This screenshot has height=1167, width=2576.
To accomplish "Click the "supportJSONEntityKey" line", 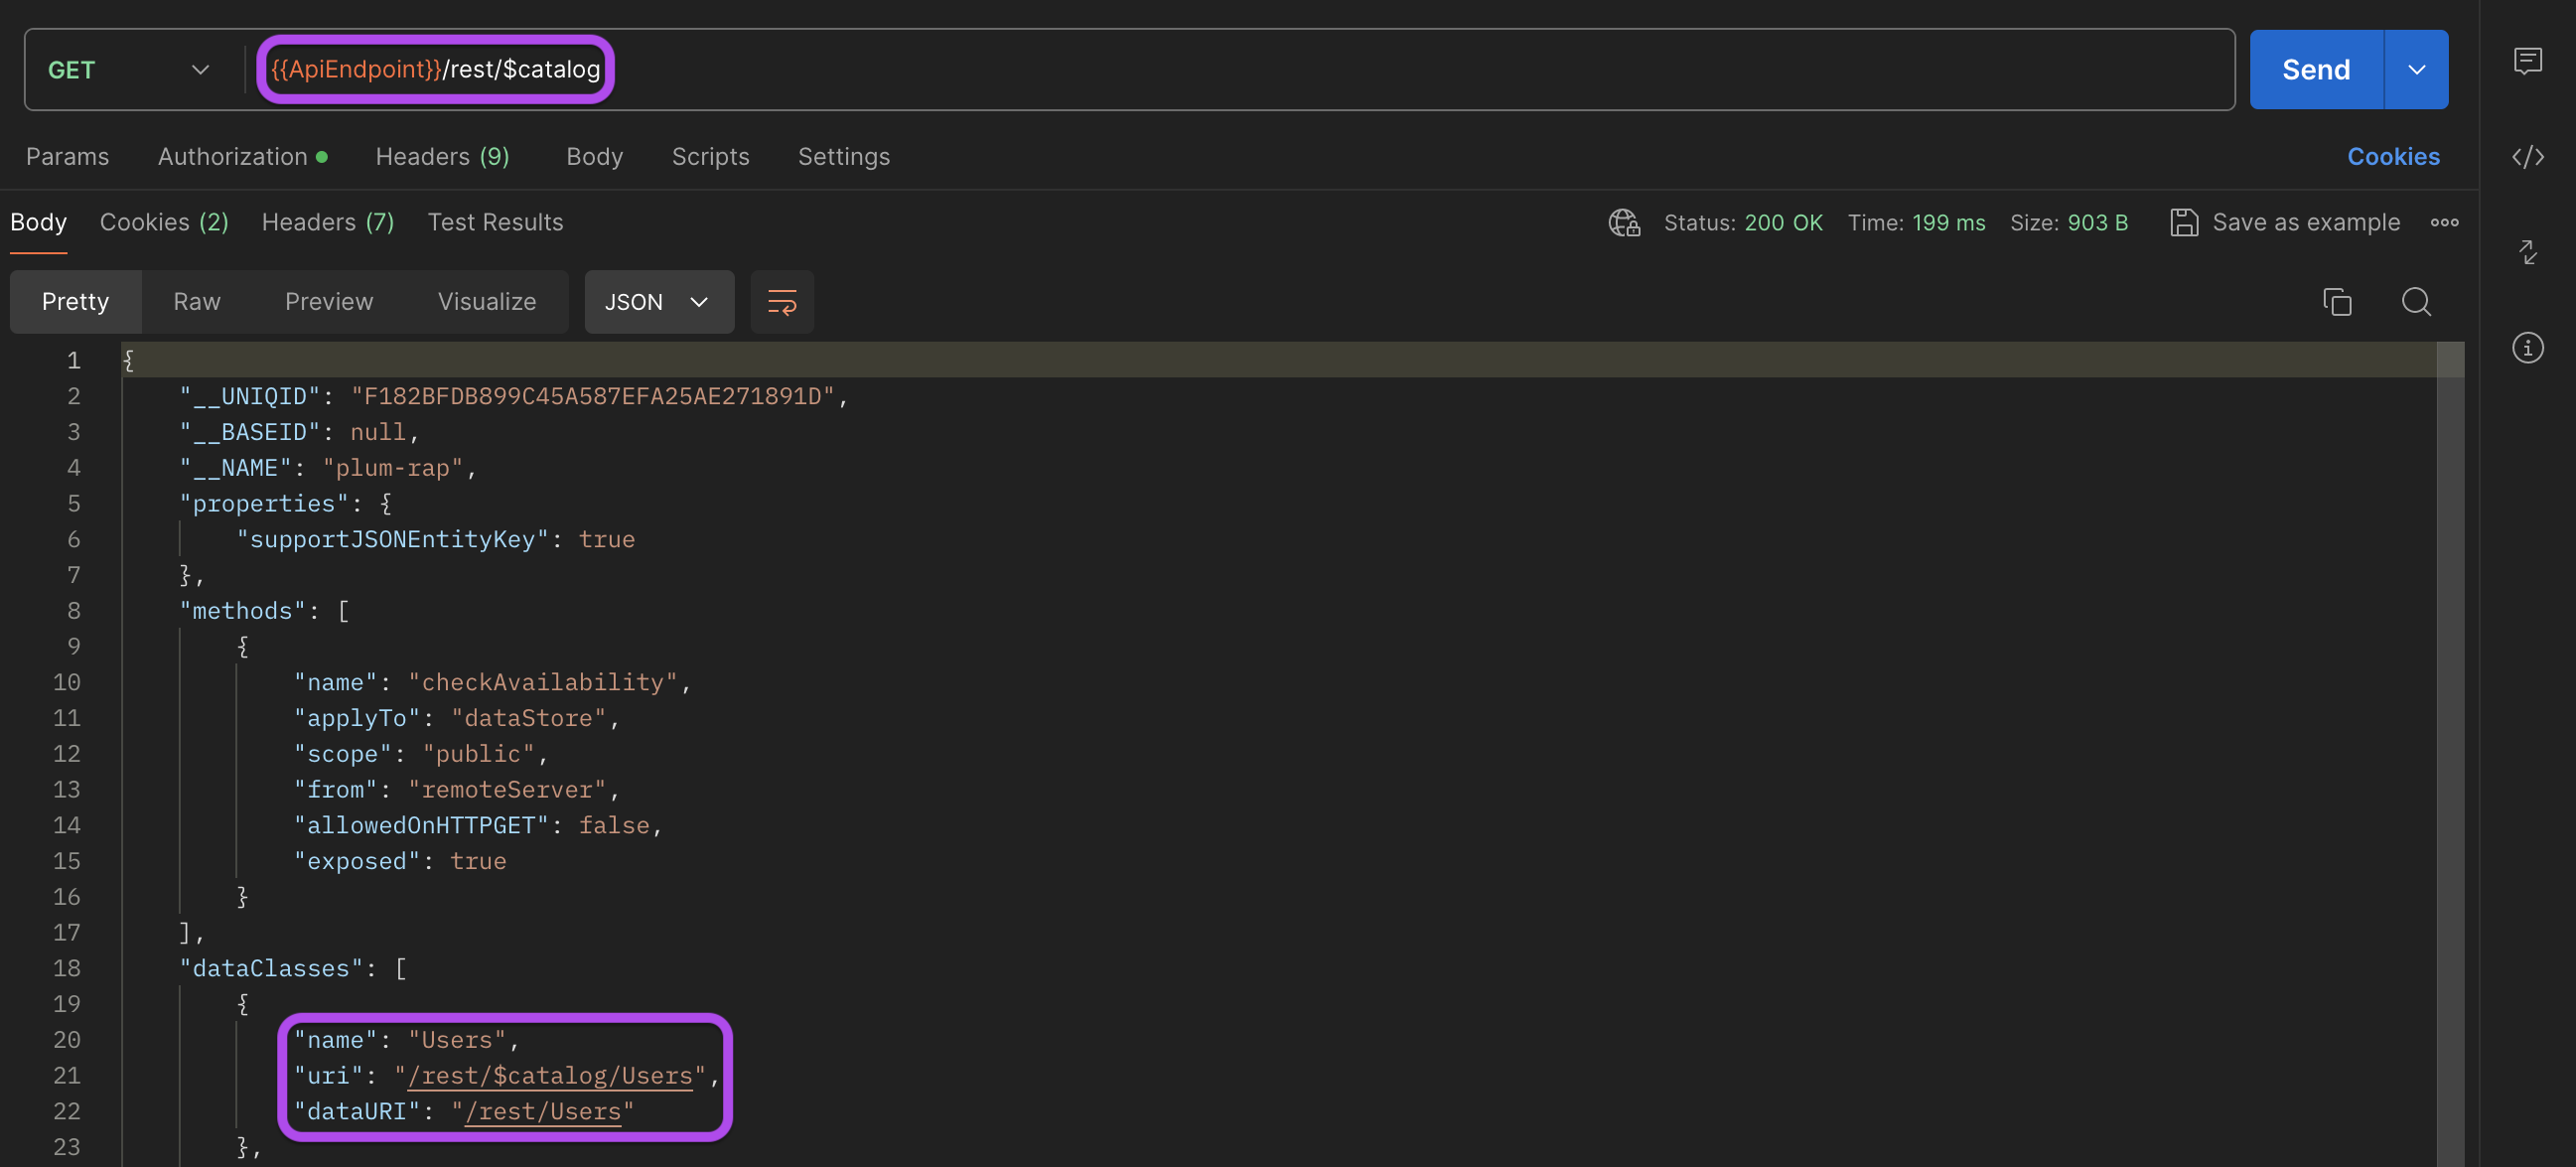I will pyautogui.click(x=435, y=539).
